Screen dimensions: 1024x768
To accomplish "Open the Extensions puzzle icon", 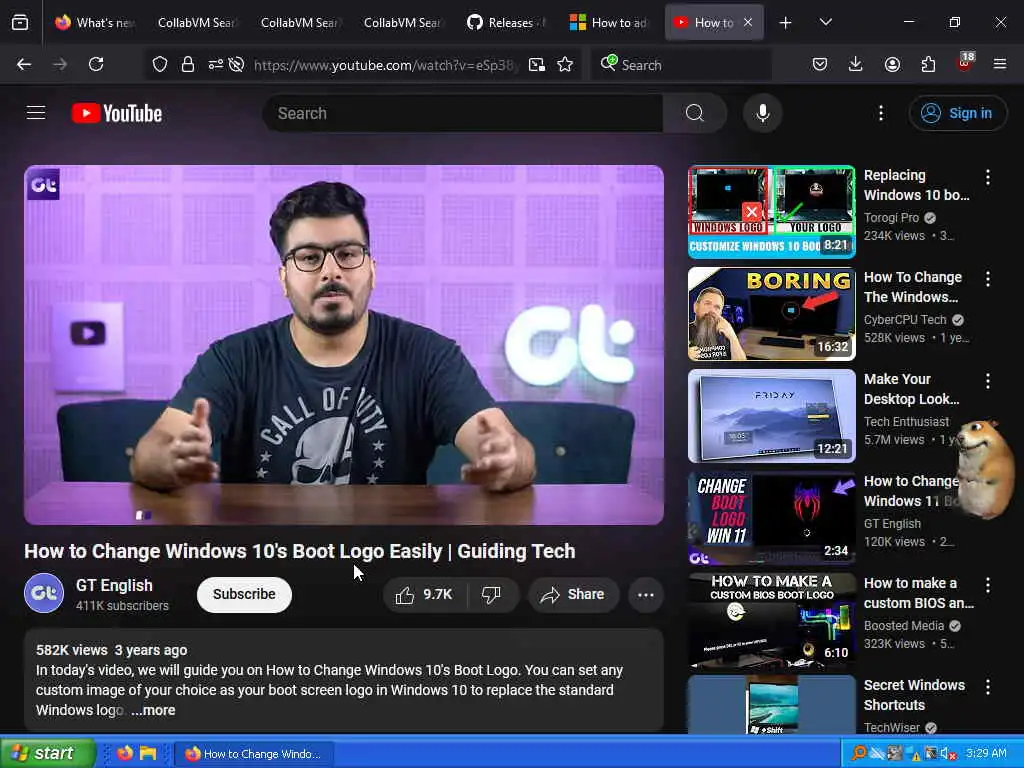I will [928, 64].
